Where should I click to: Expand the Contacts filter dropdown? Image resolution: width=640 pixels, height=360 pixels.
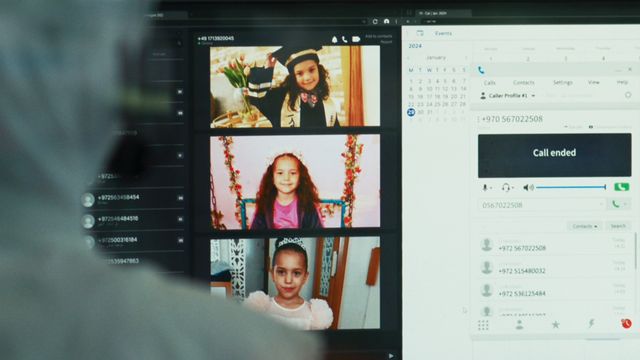[x=584, y=226]
